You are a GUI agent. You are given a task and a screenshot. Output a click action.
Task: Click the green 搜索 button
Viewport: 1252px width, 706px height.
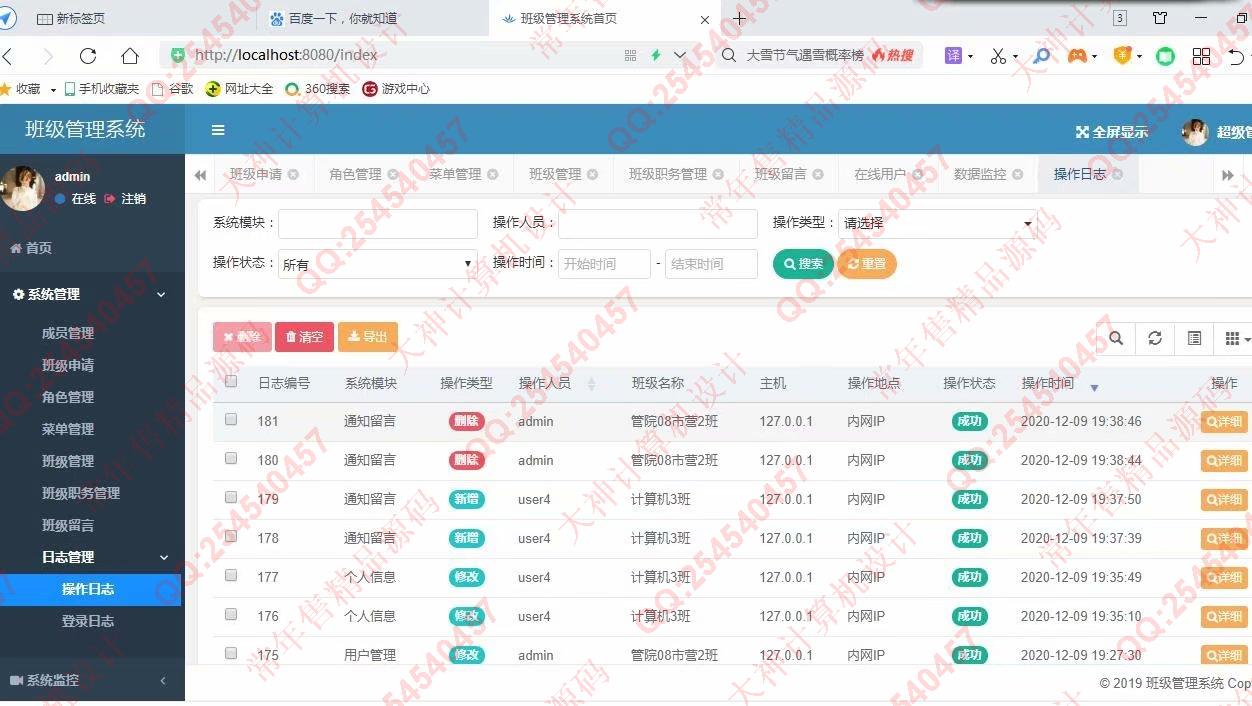click(803, 264)
